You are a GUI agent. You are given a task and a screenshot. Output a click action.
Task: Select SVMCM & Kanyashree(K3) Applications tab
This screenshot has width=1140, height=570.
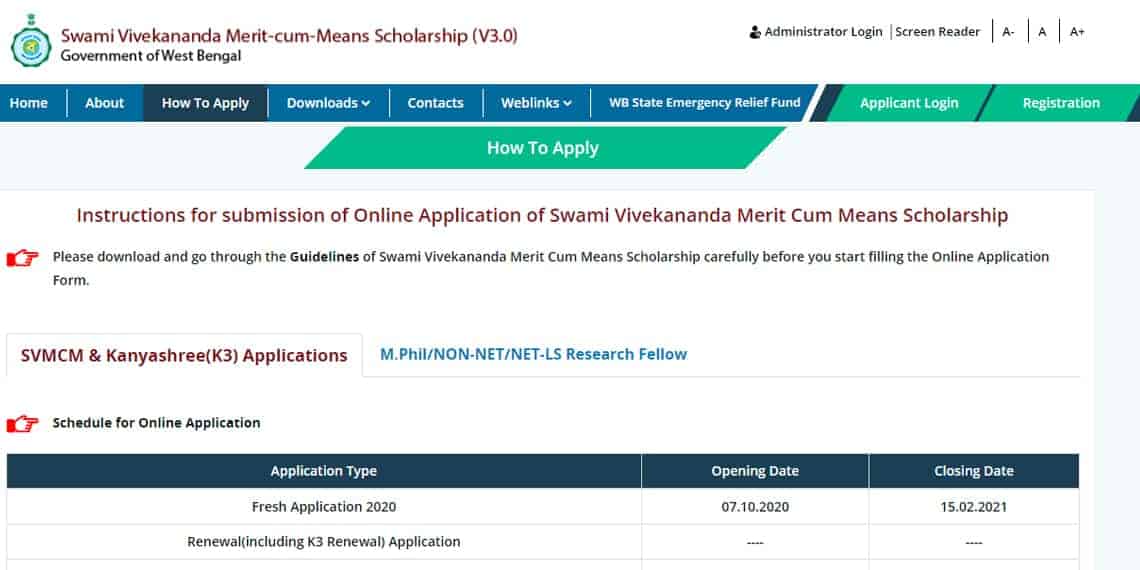tap(184, 356)
